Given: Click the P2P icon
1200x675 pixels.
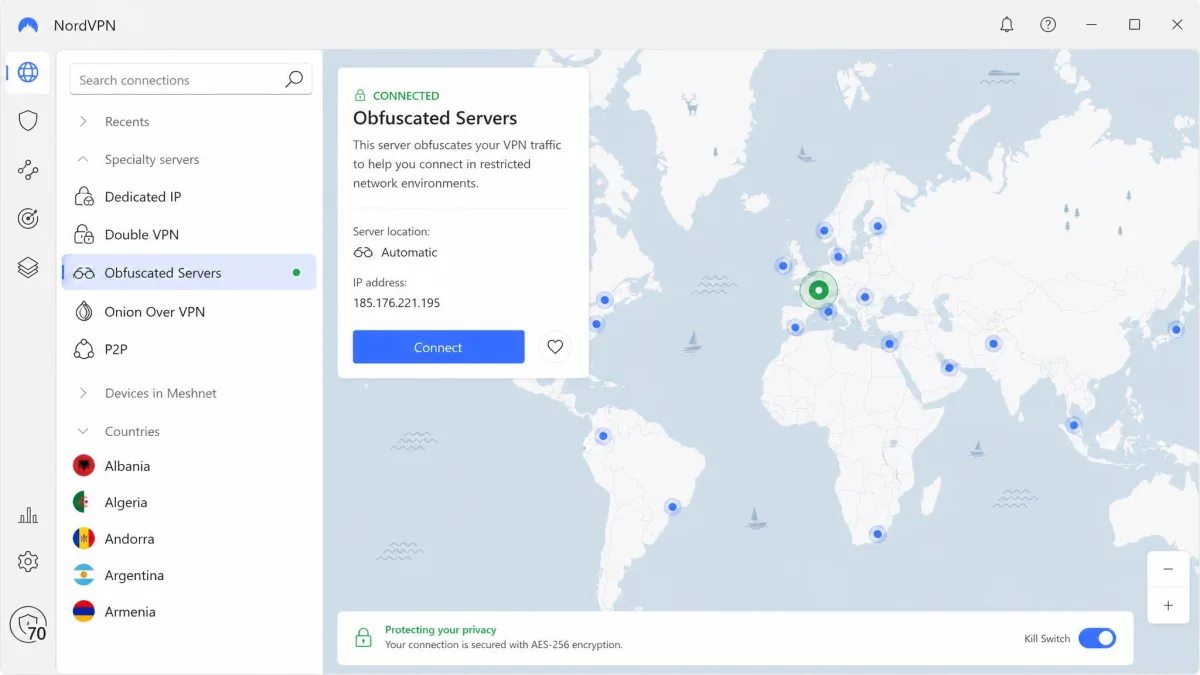Looking at the screenshot, I should pyautogui.click(x=84, y=349).
